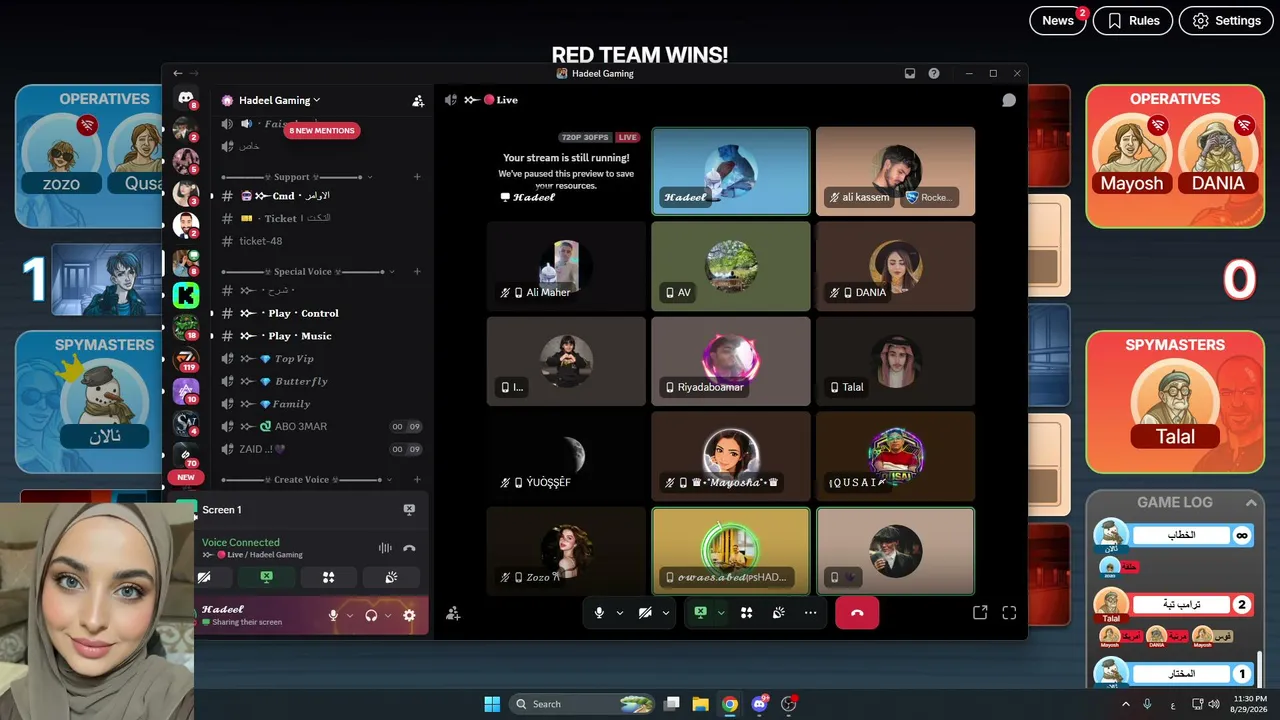Show the voice channel chat
Viewport: 1280px width, 720px height.
pyautogui.click(x=1009, y=100)
